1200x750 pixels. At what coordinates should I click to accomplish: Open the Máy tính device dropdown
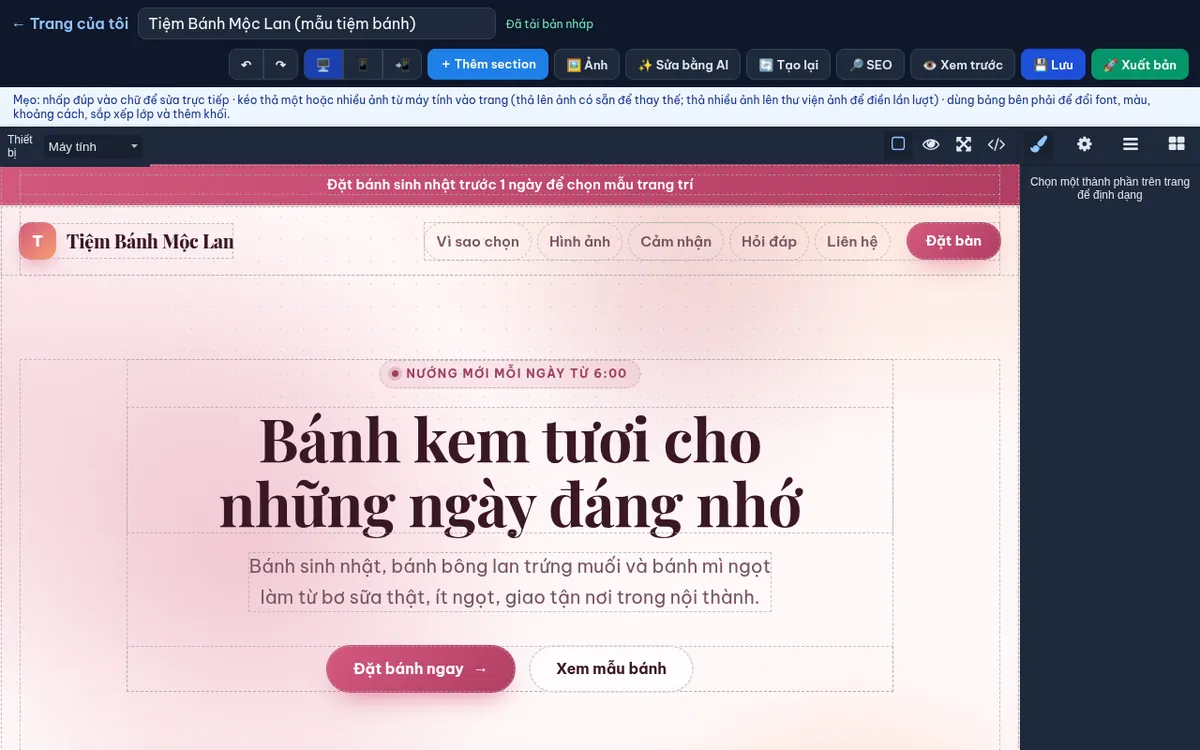93,147
